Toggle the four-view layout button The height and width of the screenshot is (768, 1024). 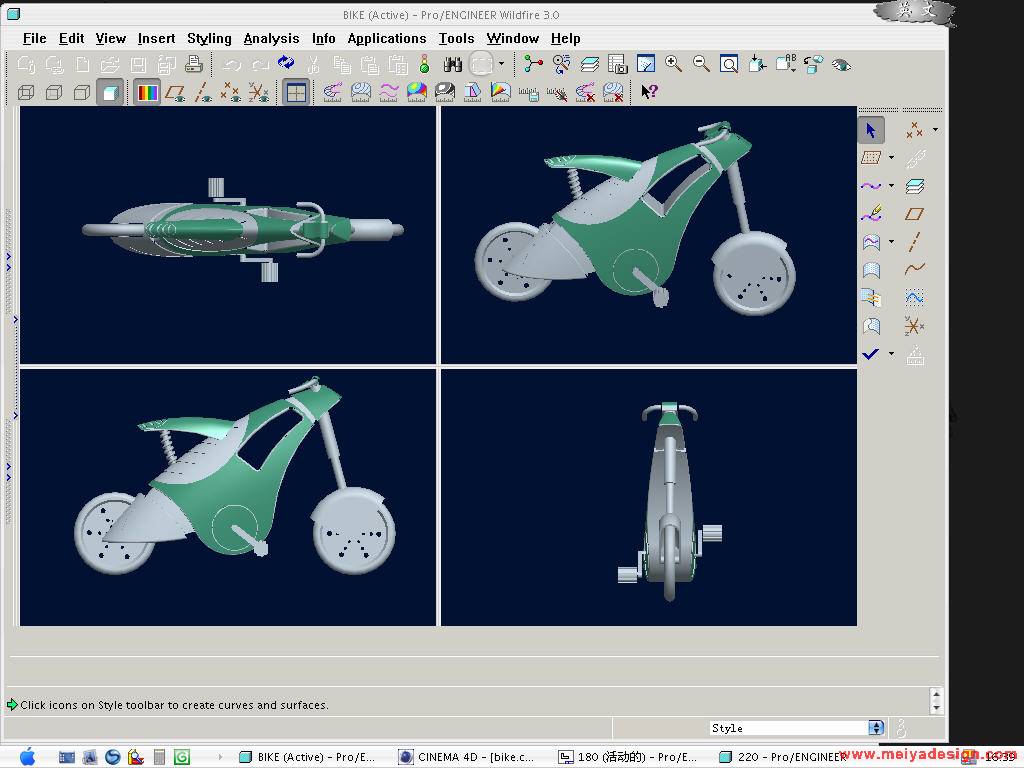[x=296, y=92]
